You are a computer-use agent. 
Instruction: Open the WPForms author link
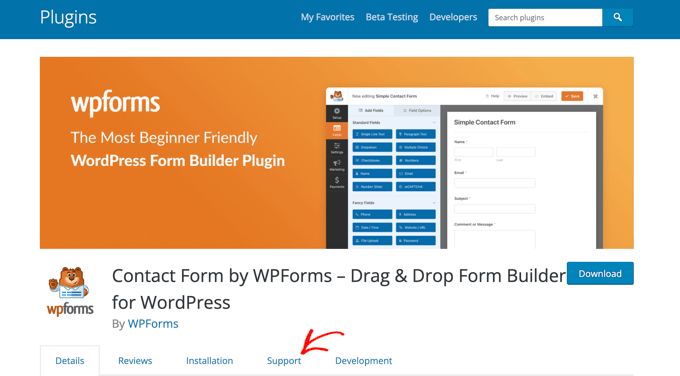point(153,324)
